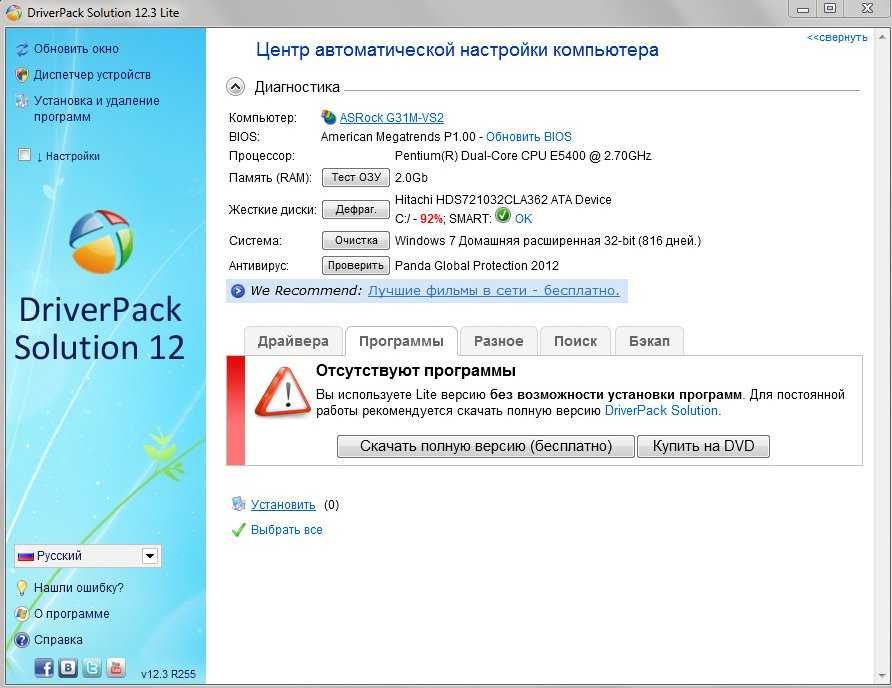Toggle the Настройки checkbox

coord(25,155)
